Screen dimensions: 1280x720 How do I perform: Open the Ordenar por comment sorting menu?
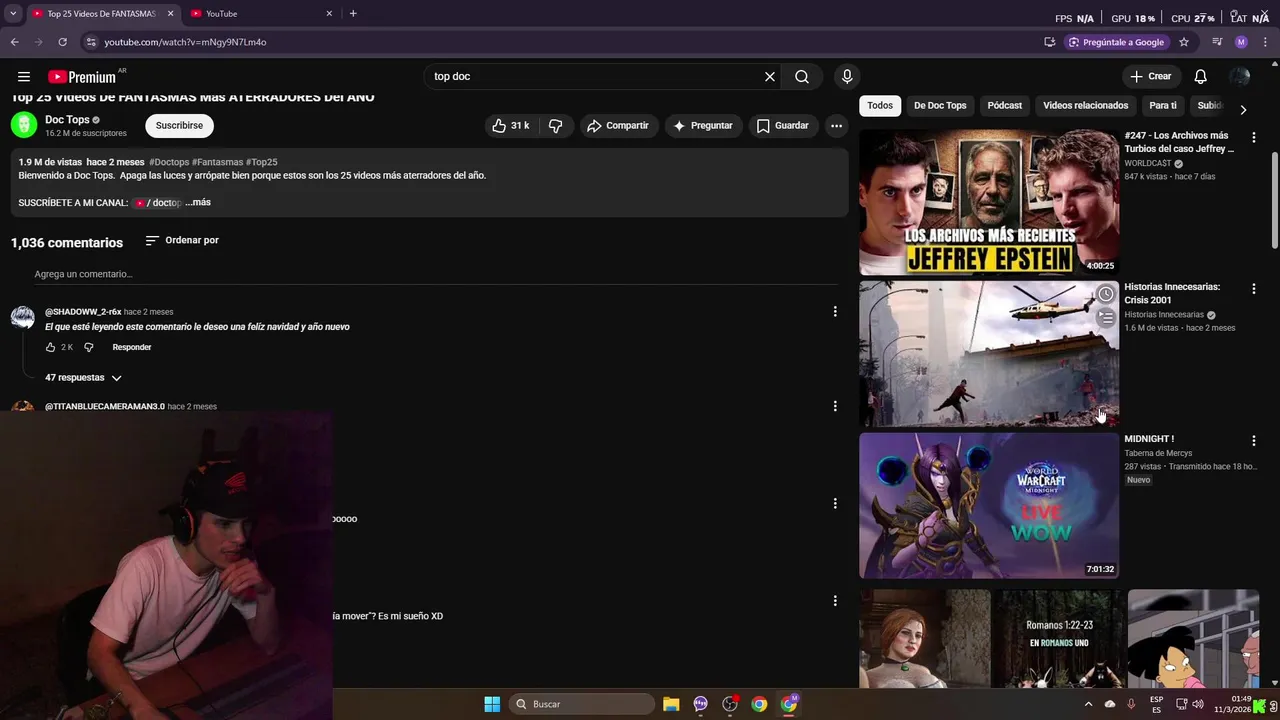182,241
